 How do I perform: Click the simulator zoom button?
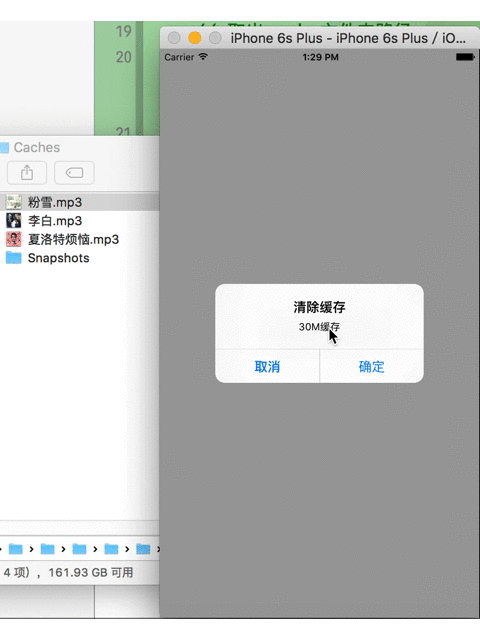[215, 38]
